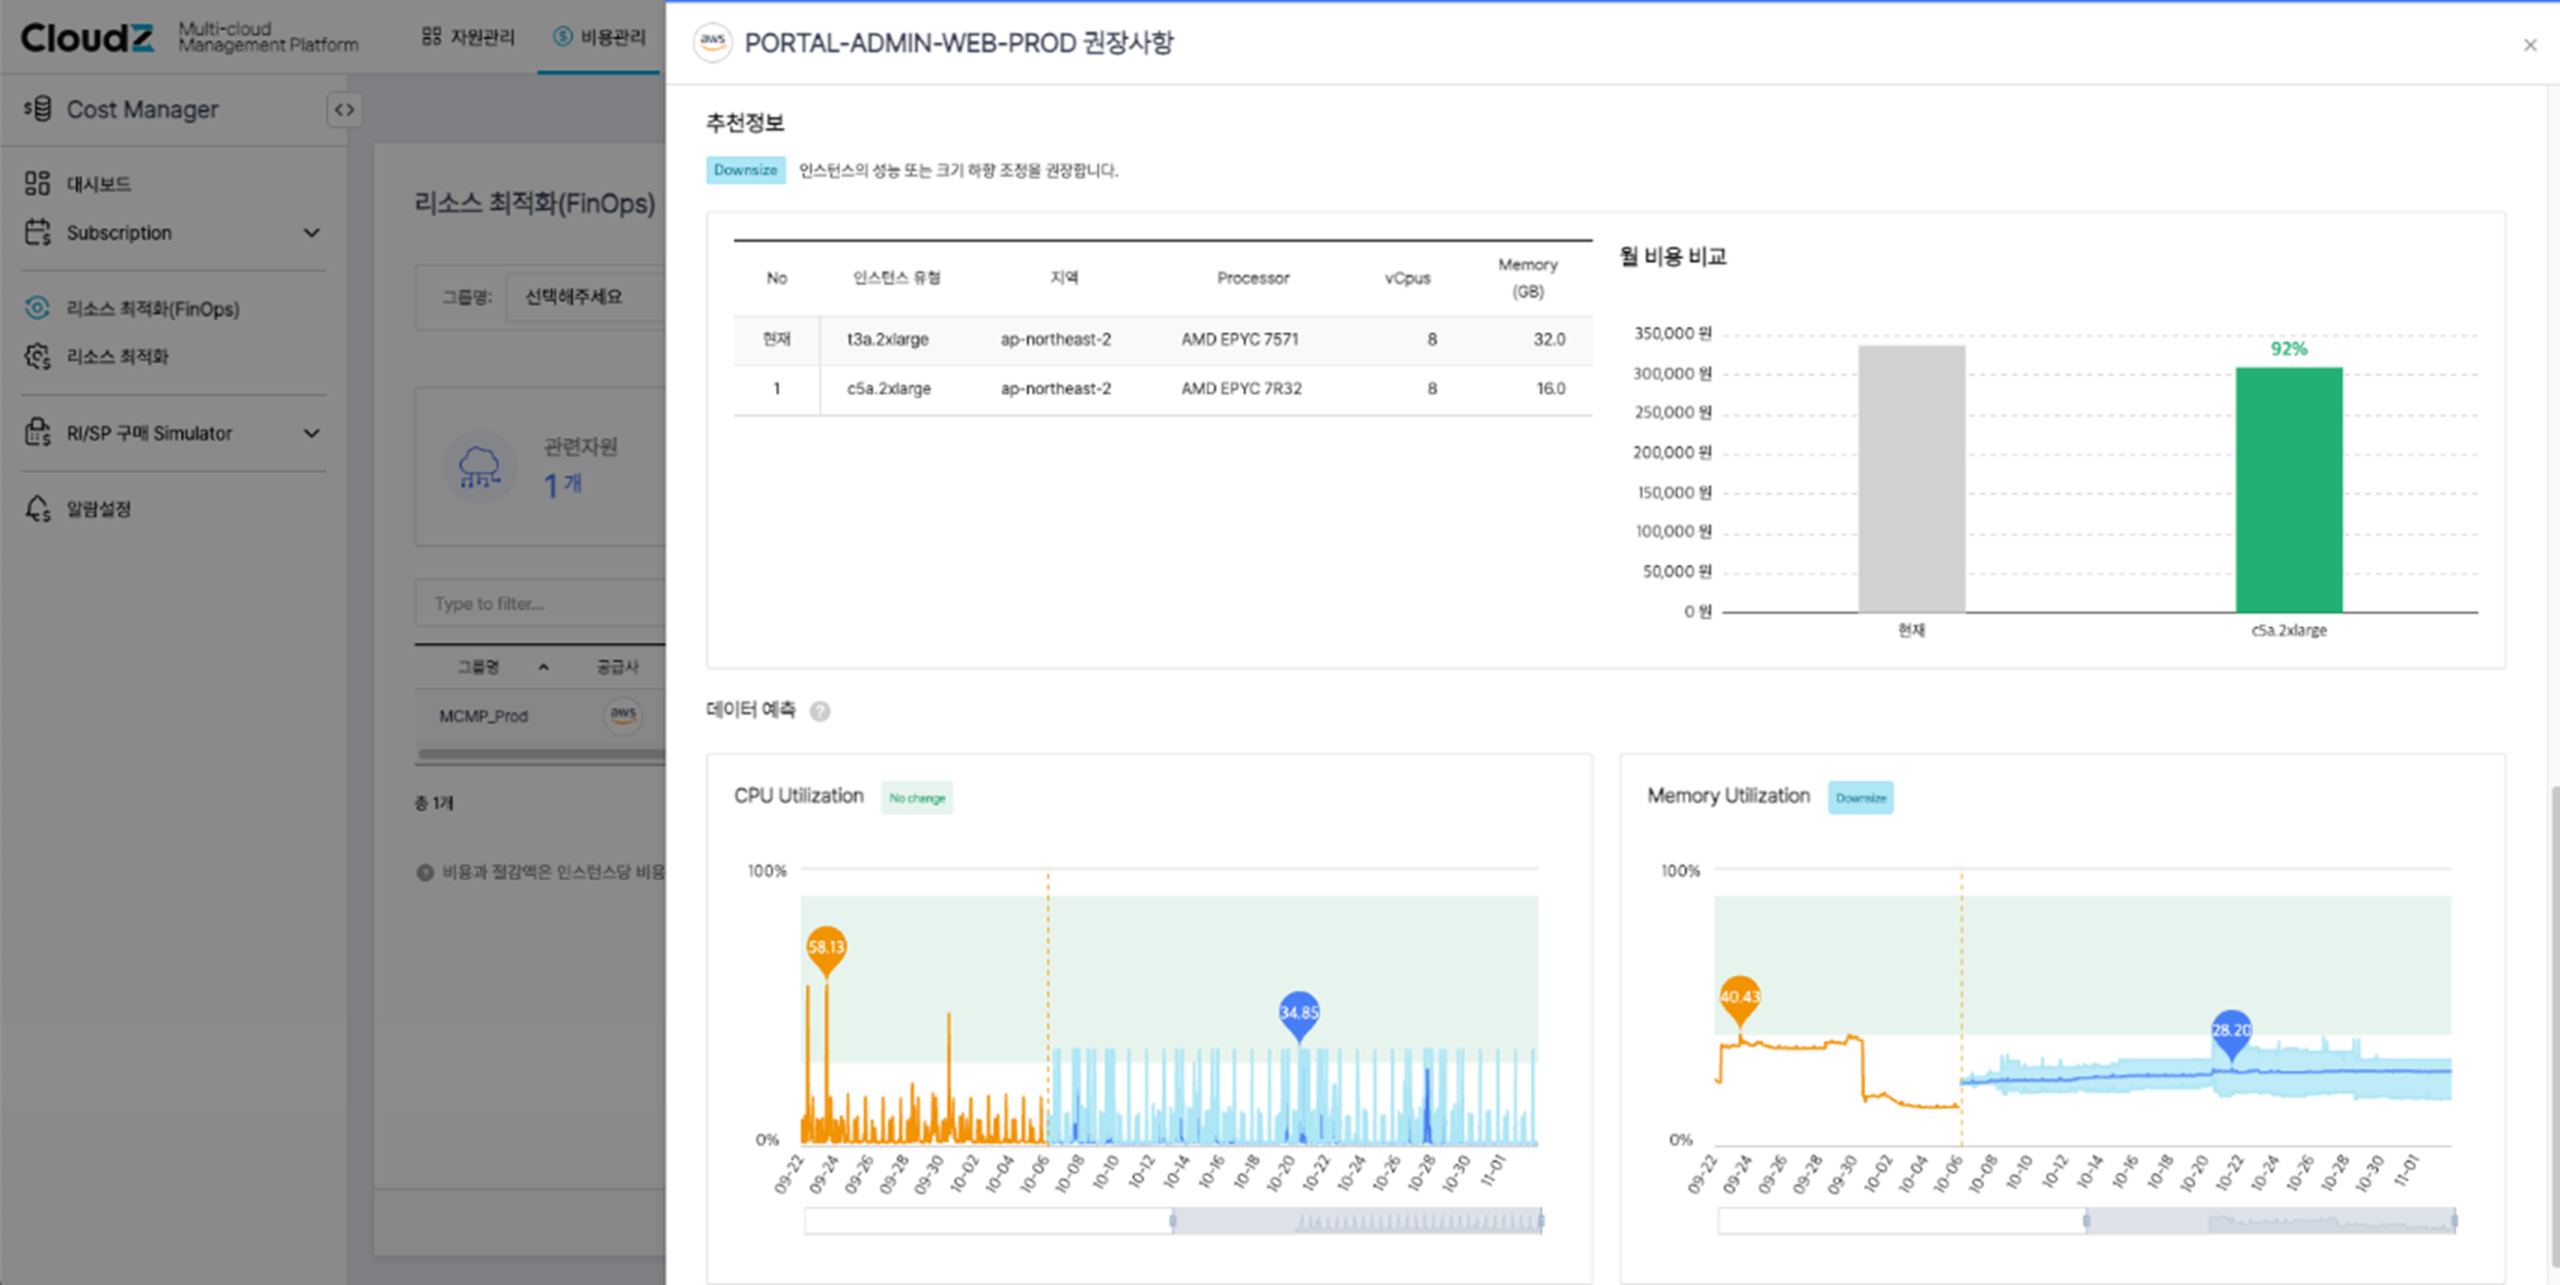Viewport: 2560px width, 1285px height.
Task: Click the AWS icon next to MCMP_Prod
Action: tap(622, 715)
